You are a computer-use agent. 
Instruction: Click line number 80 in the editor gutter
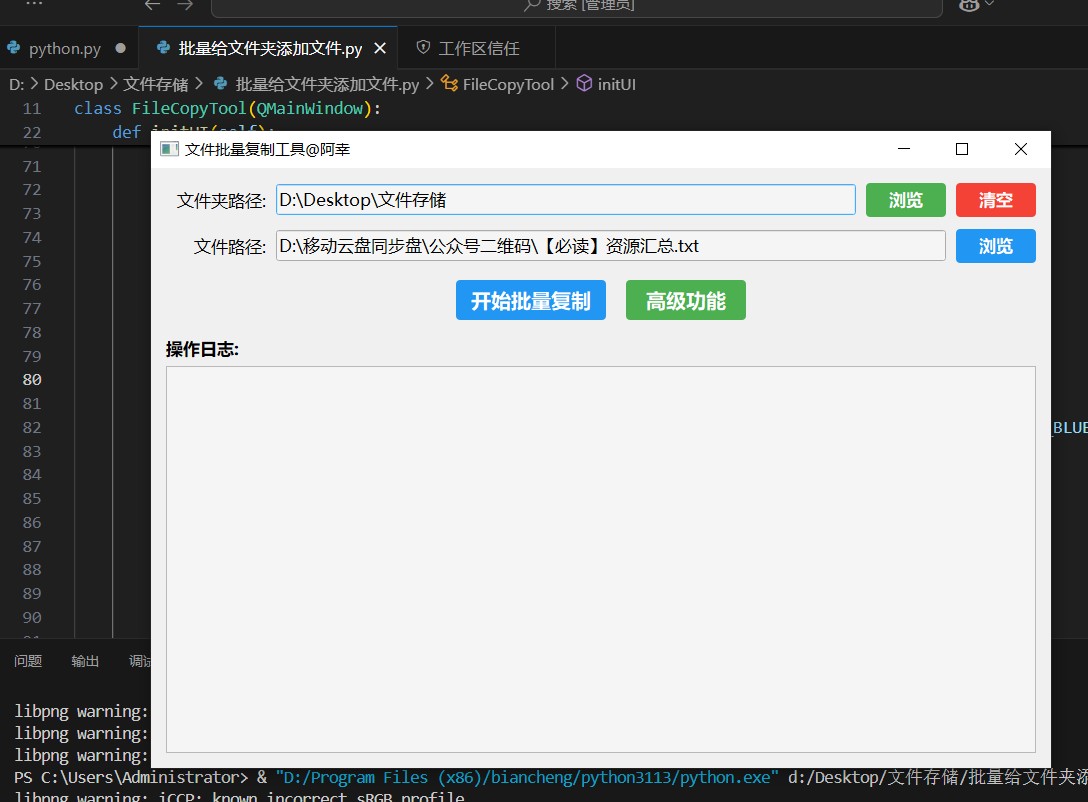(32, 379)
